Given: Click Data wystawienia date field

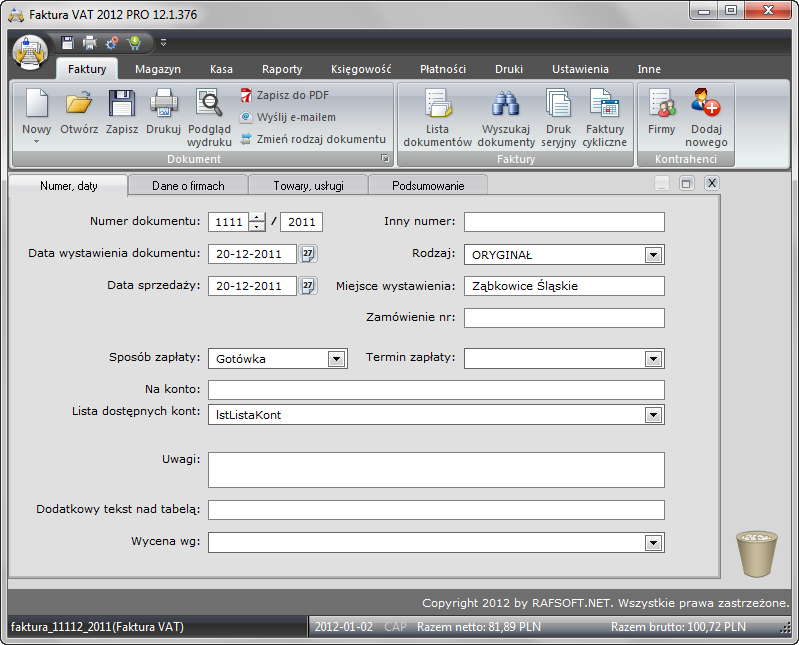Looking at the screenshot, I should click(x=252, y=254).
